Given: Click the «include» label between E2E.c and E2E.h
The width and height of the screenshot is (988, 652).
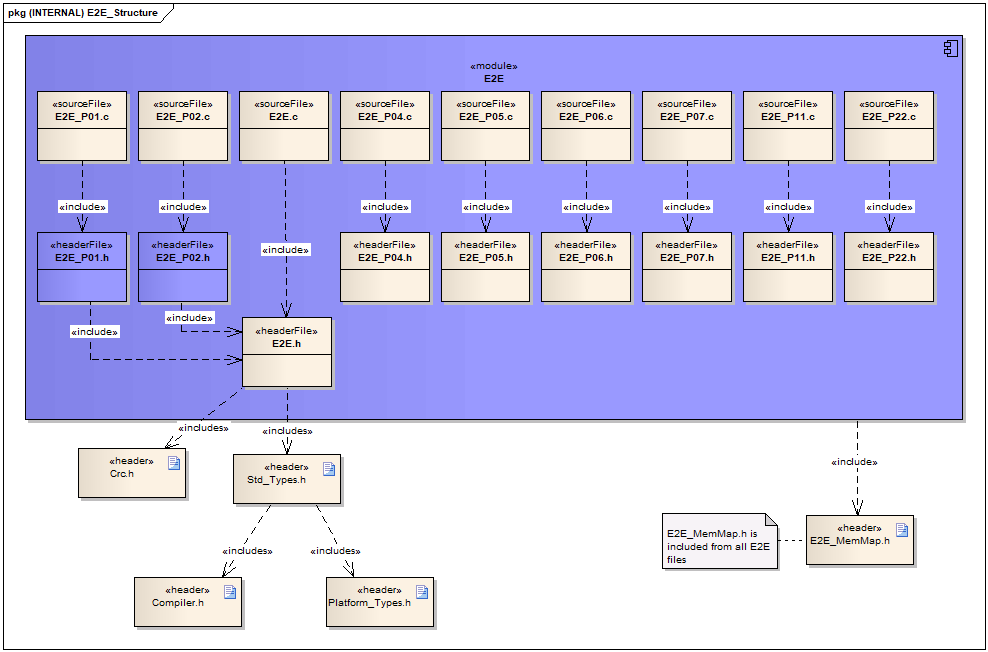Looking at the screenshot, I should pos(287,249).
